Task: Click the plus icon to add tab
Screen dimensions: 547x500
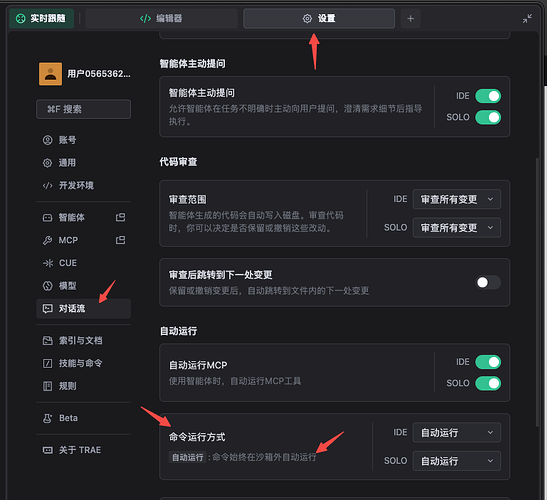Action: [x=410, y=18]
